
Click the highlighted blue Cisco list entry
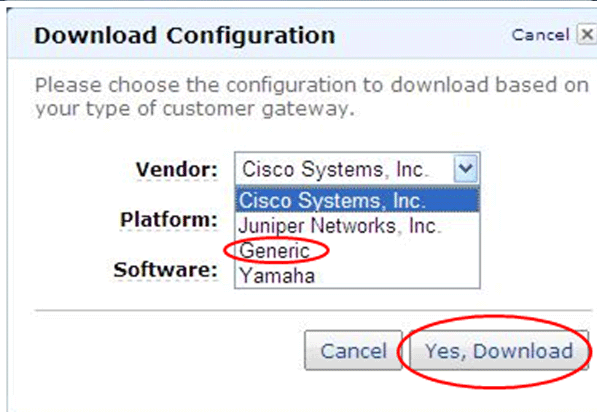tap(357, 200)
